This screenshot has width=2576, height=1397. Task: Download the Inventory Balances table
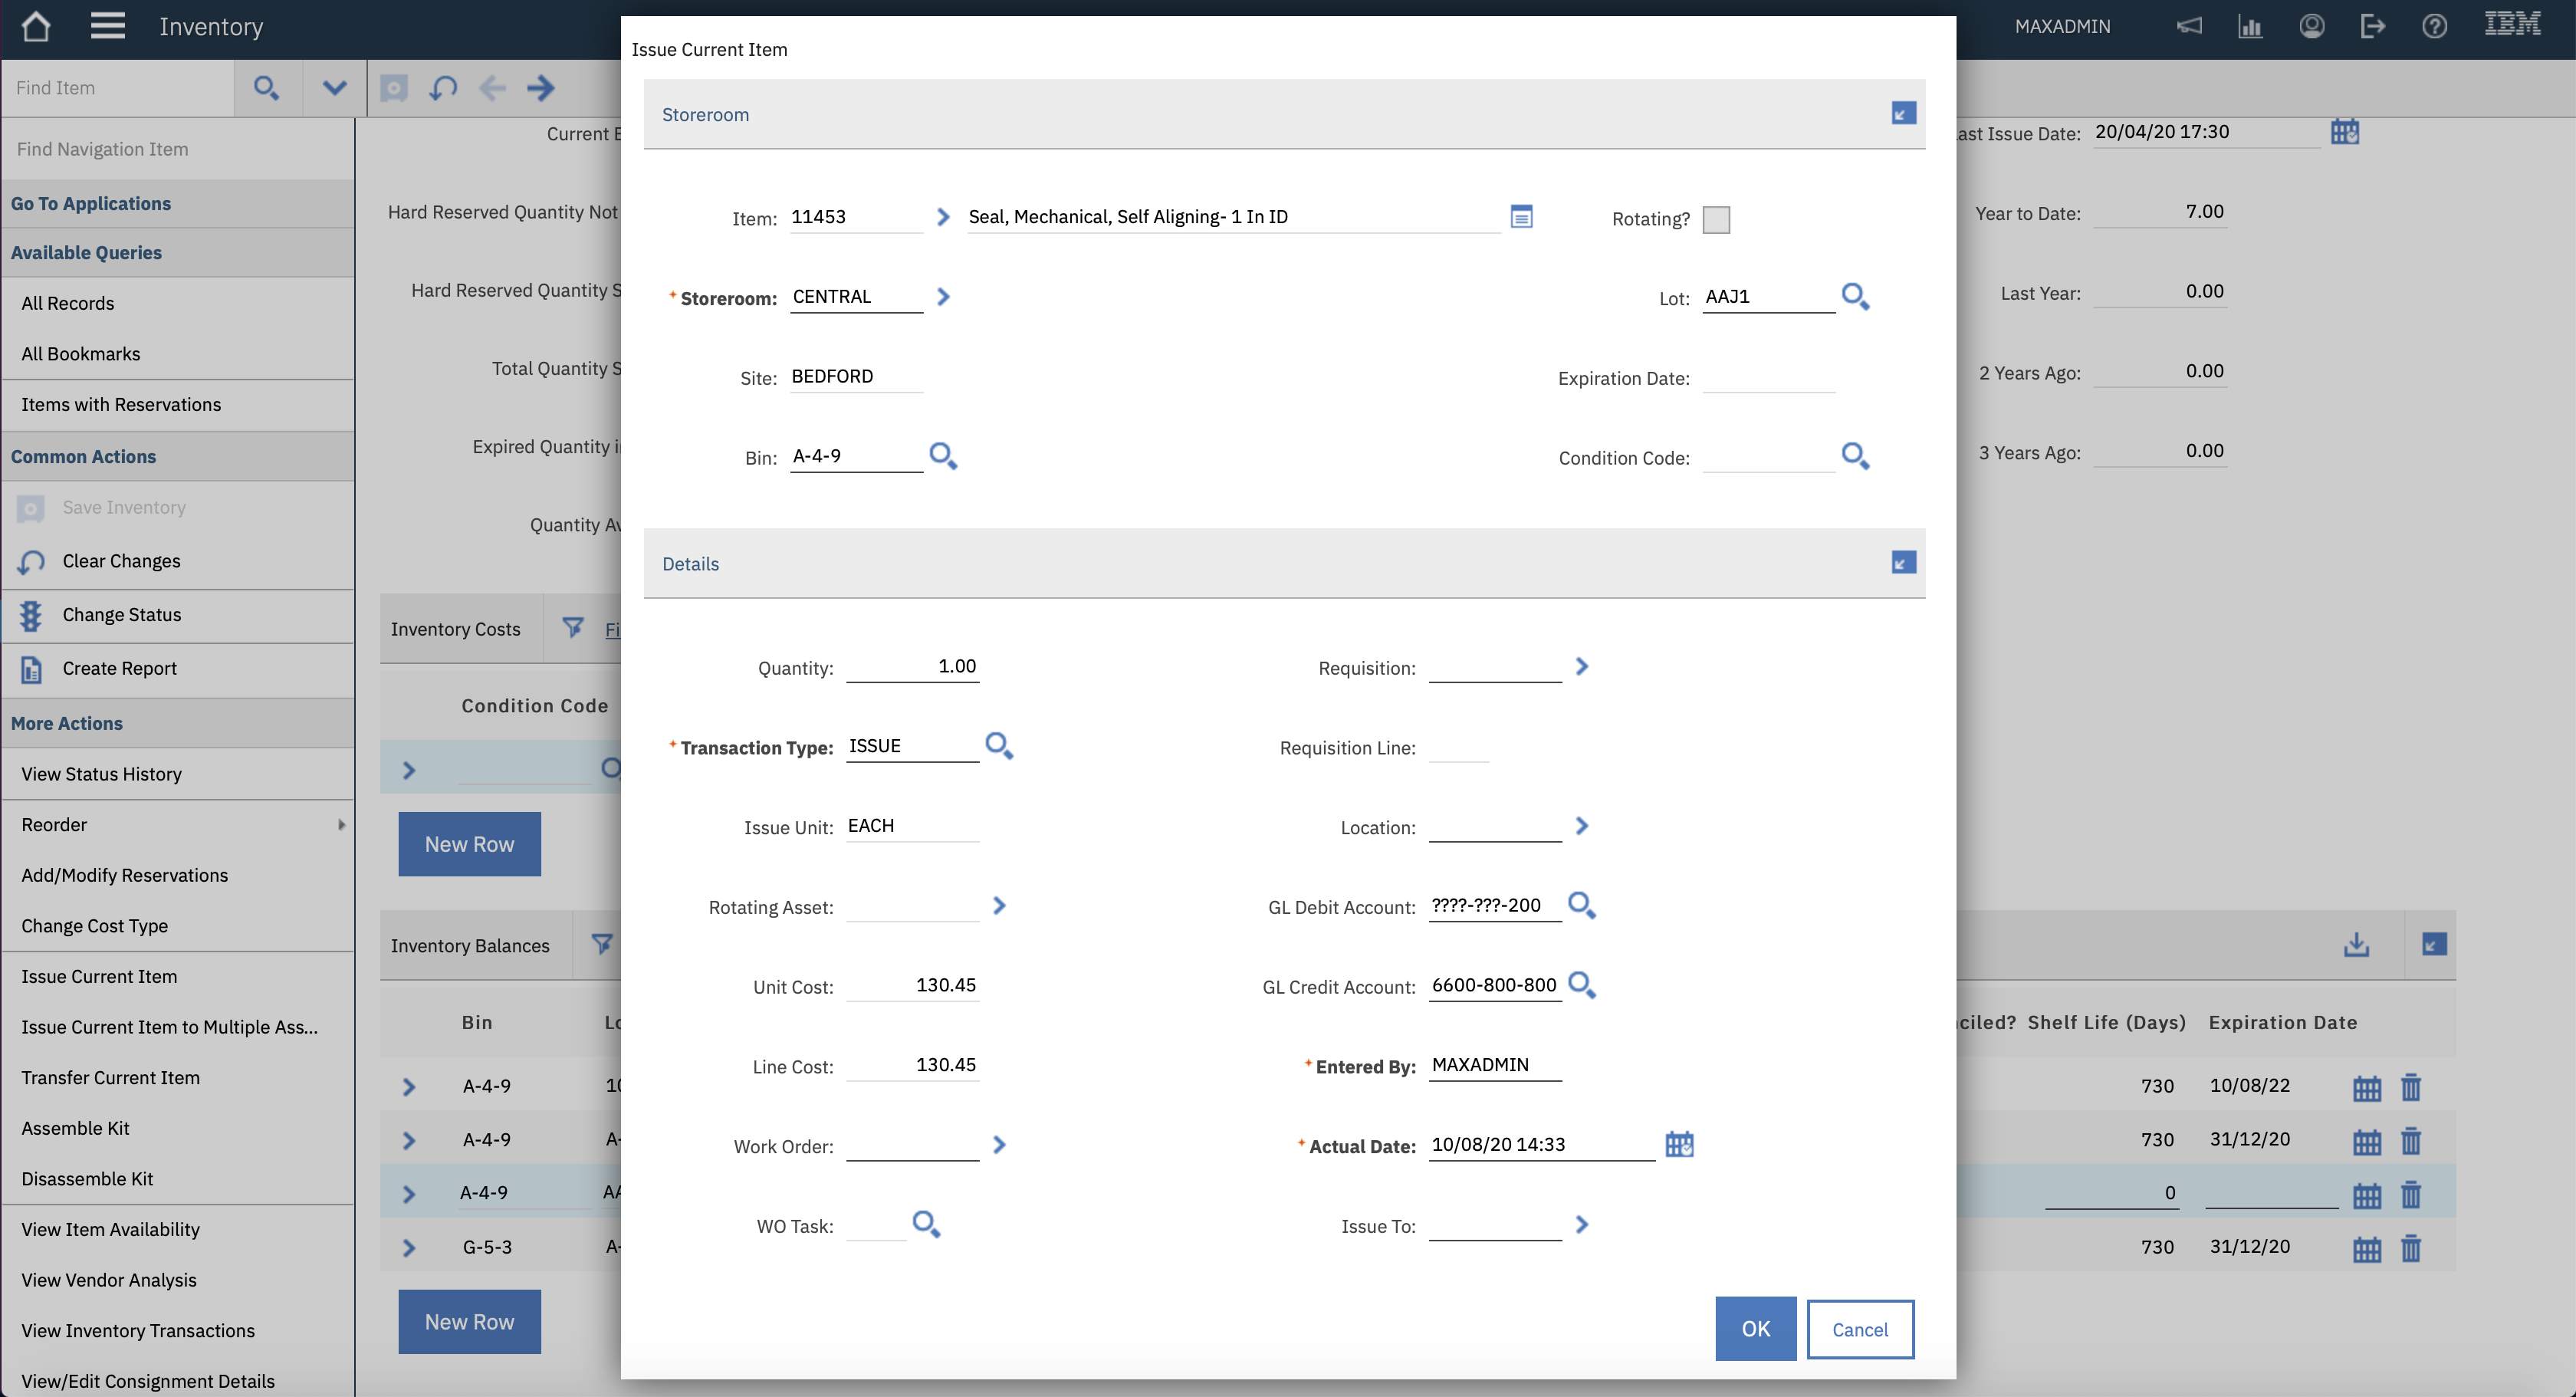2356,945
